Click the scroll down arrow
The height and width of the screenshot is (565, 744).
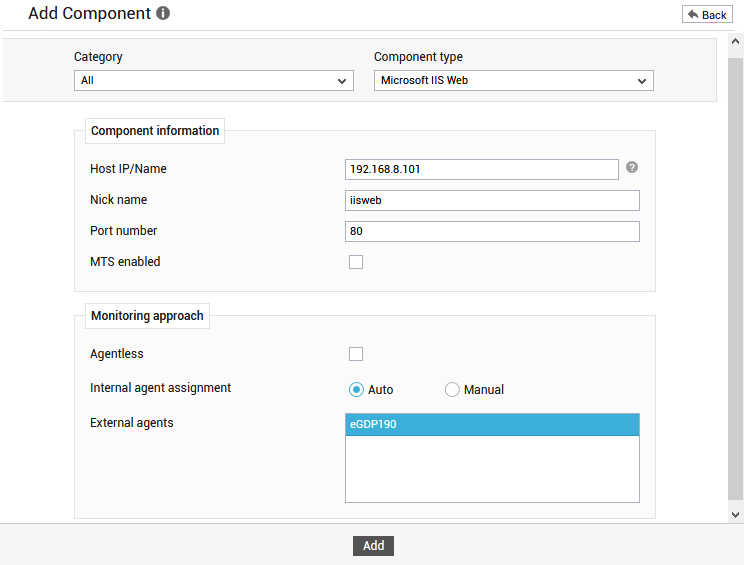click(735, 515)
